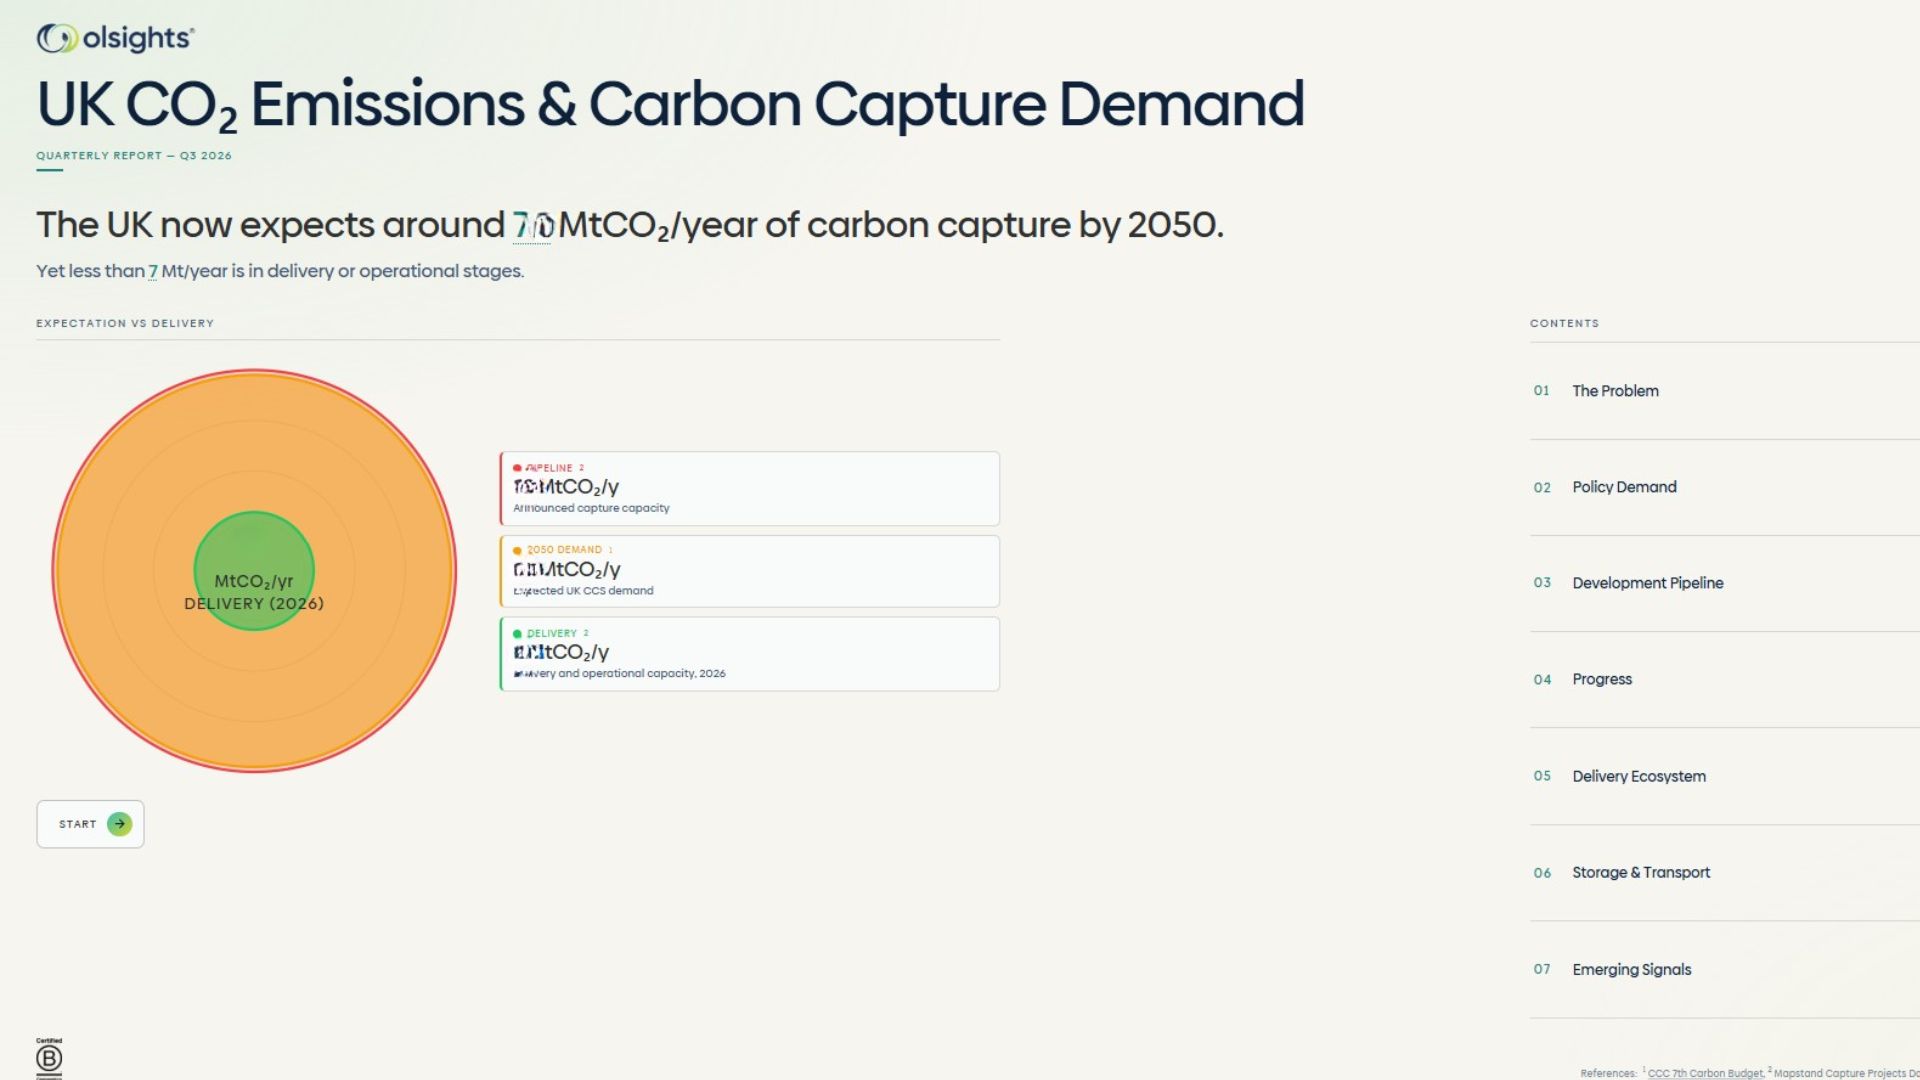Click the Certified B Corp badge

pos(49,1058)
